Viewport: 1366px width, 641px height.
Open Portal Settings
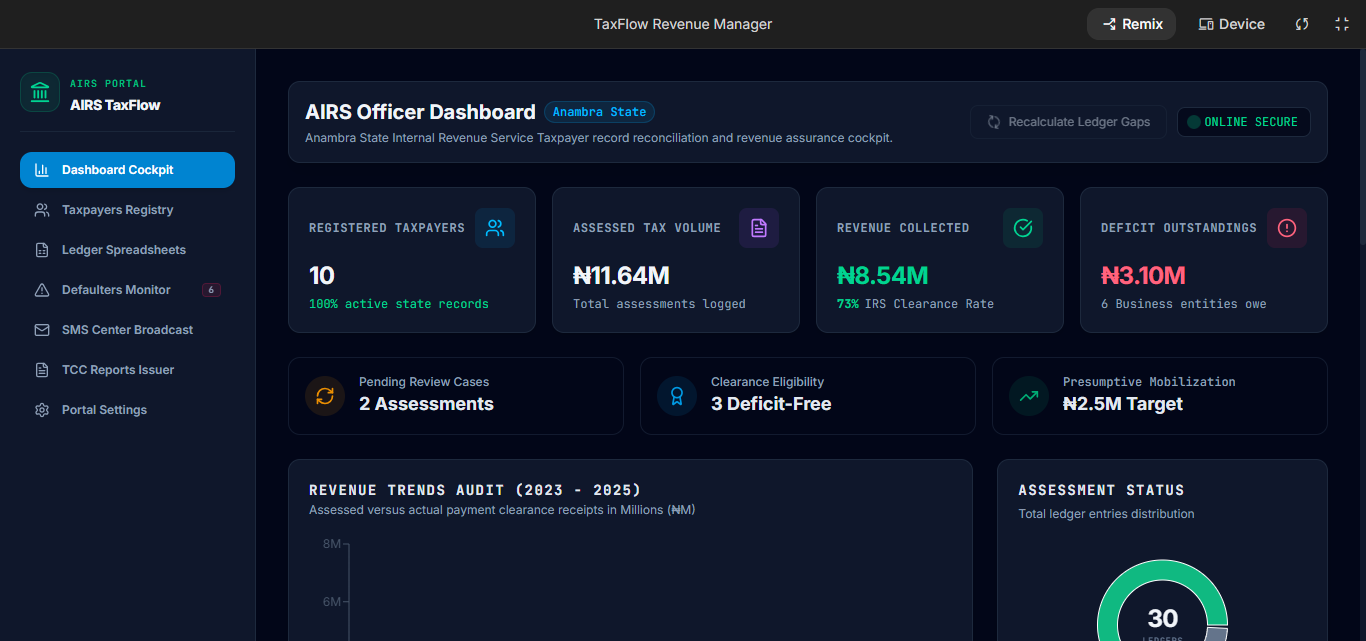coord(127,410)
